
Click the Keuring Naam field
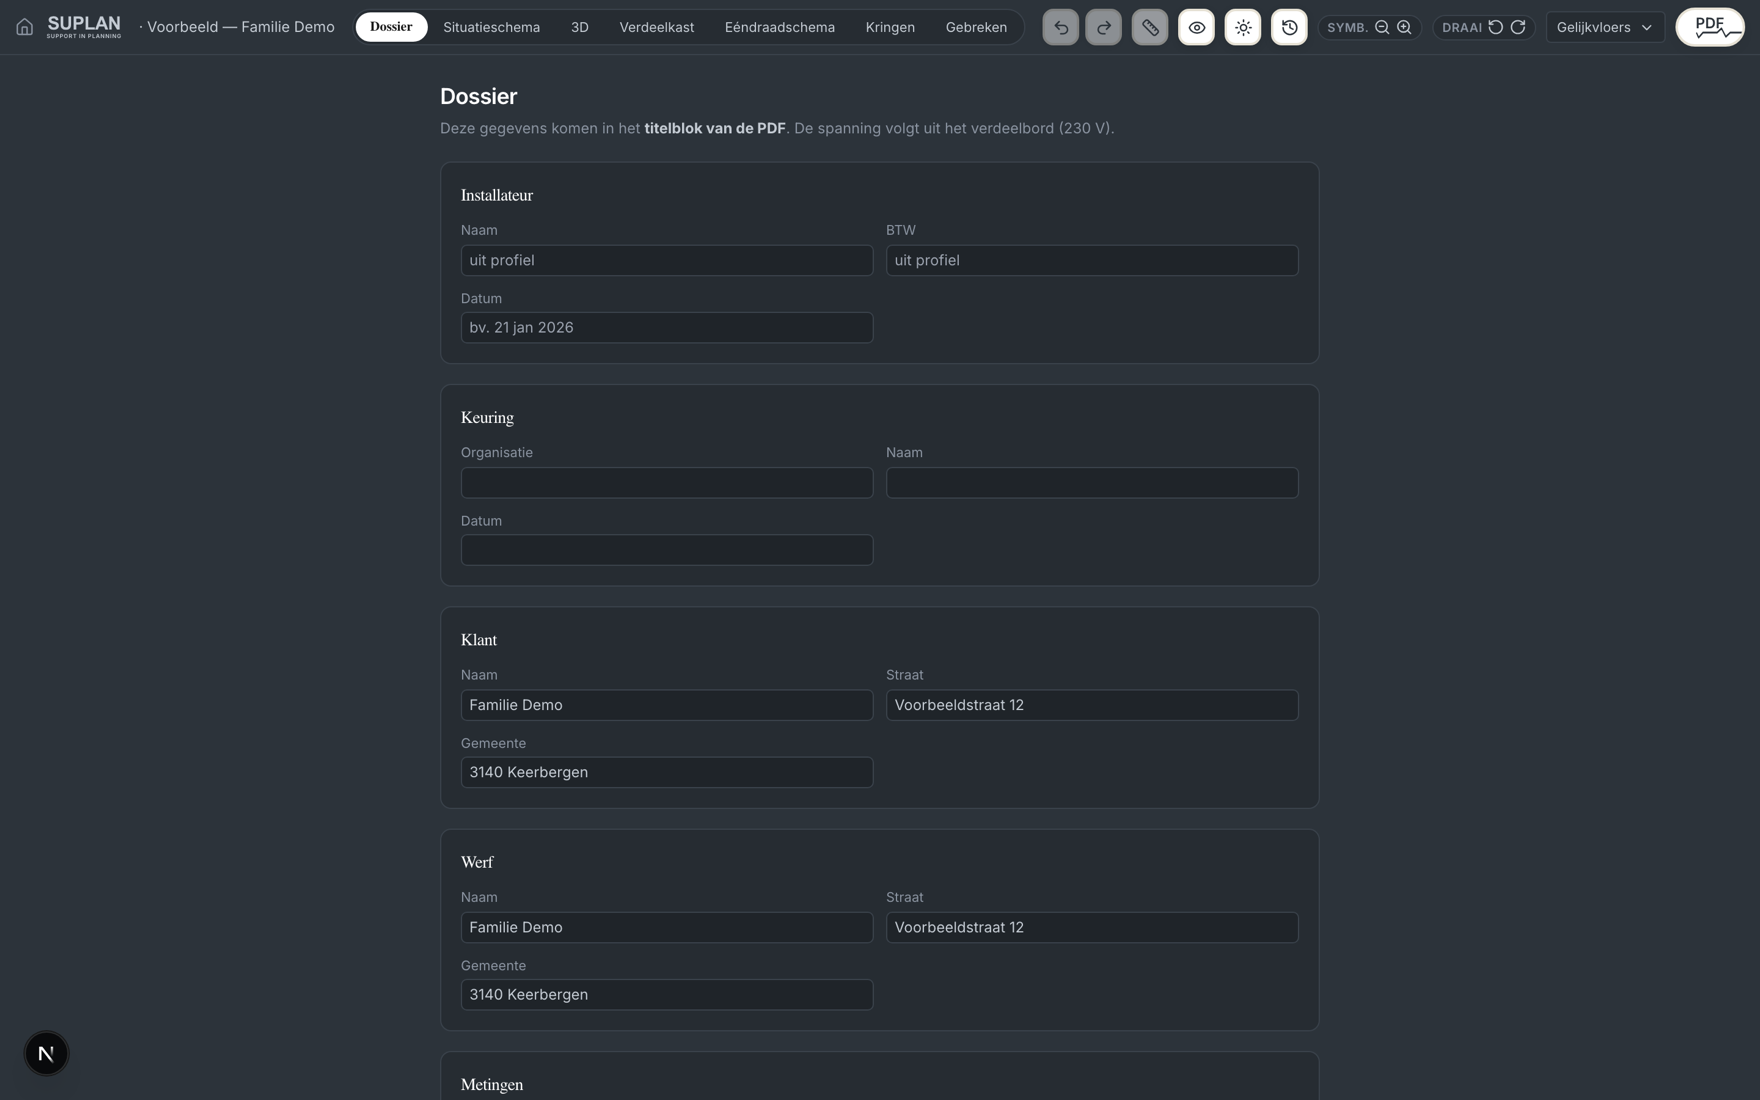pos(1092,482)
